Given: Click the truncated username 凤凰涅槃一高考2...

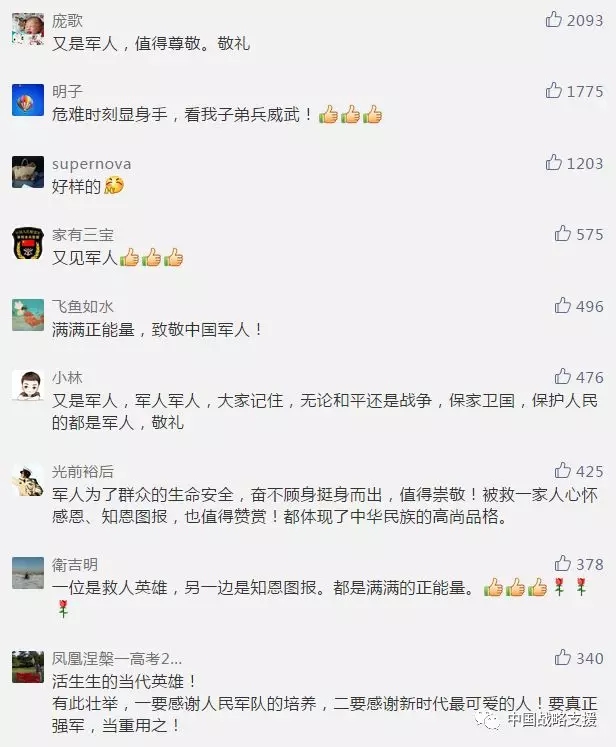Looking at the screenshot, I should click(x=117, y=659).
